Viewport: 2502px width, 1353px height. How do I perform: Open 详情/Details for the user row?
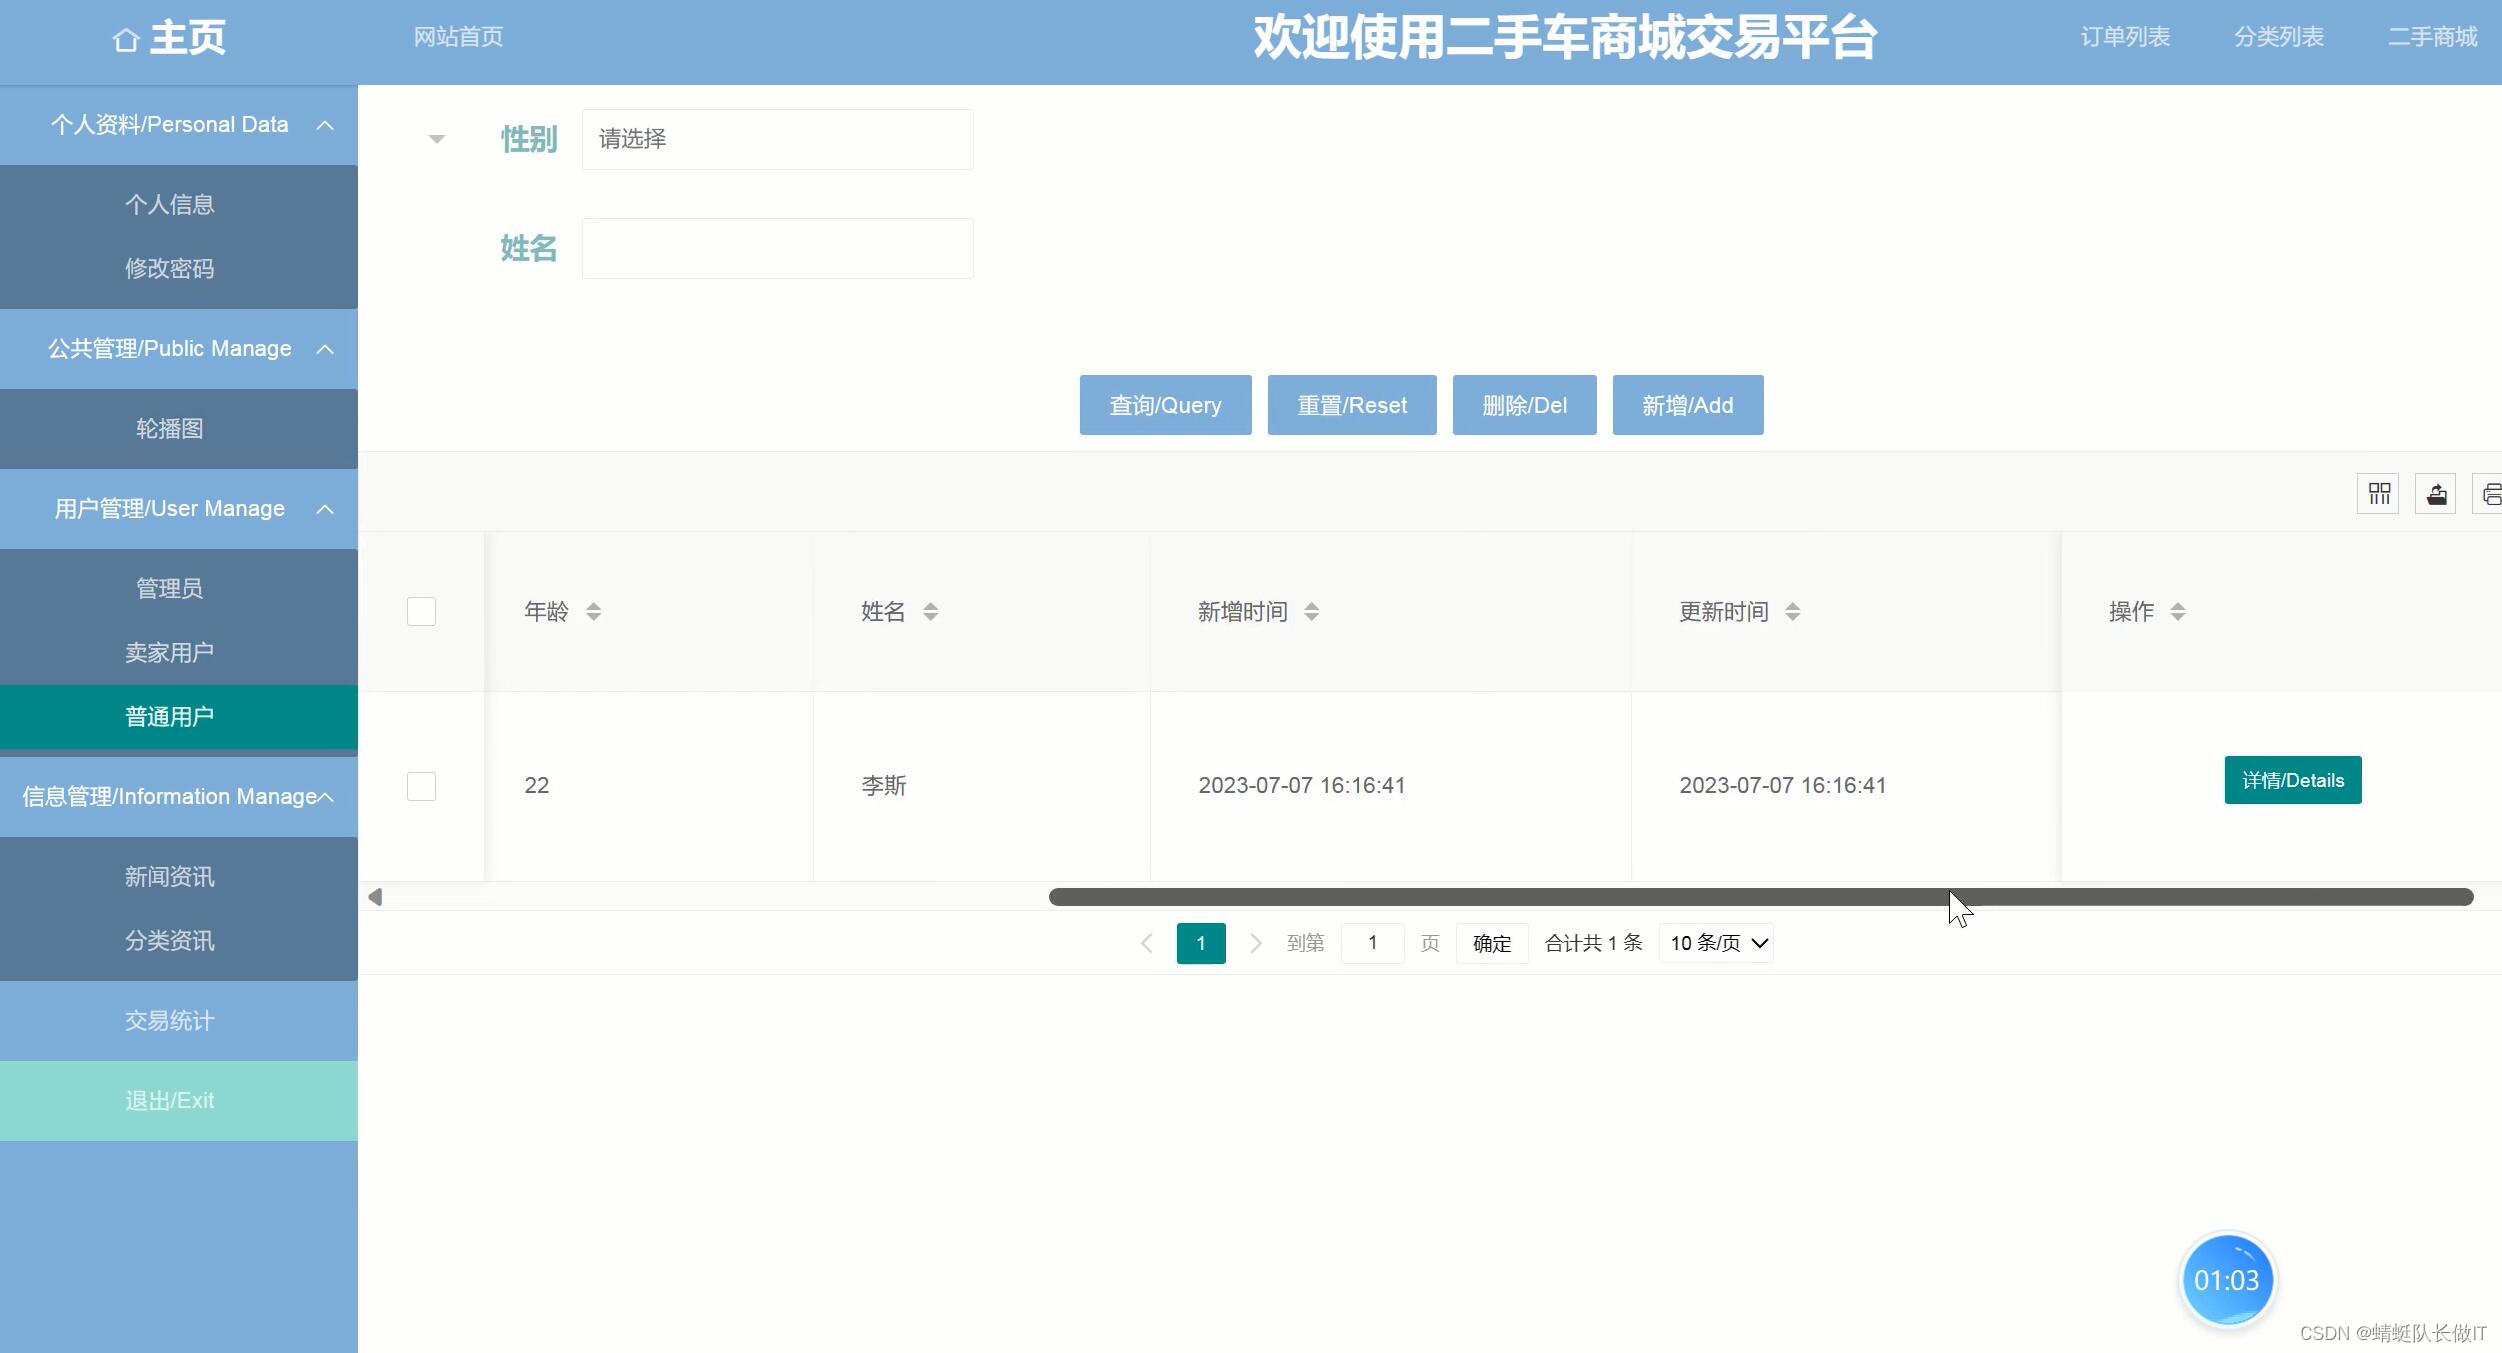(2292, 780)
